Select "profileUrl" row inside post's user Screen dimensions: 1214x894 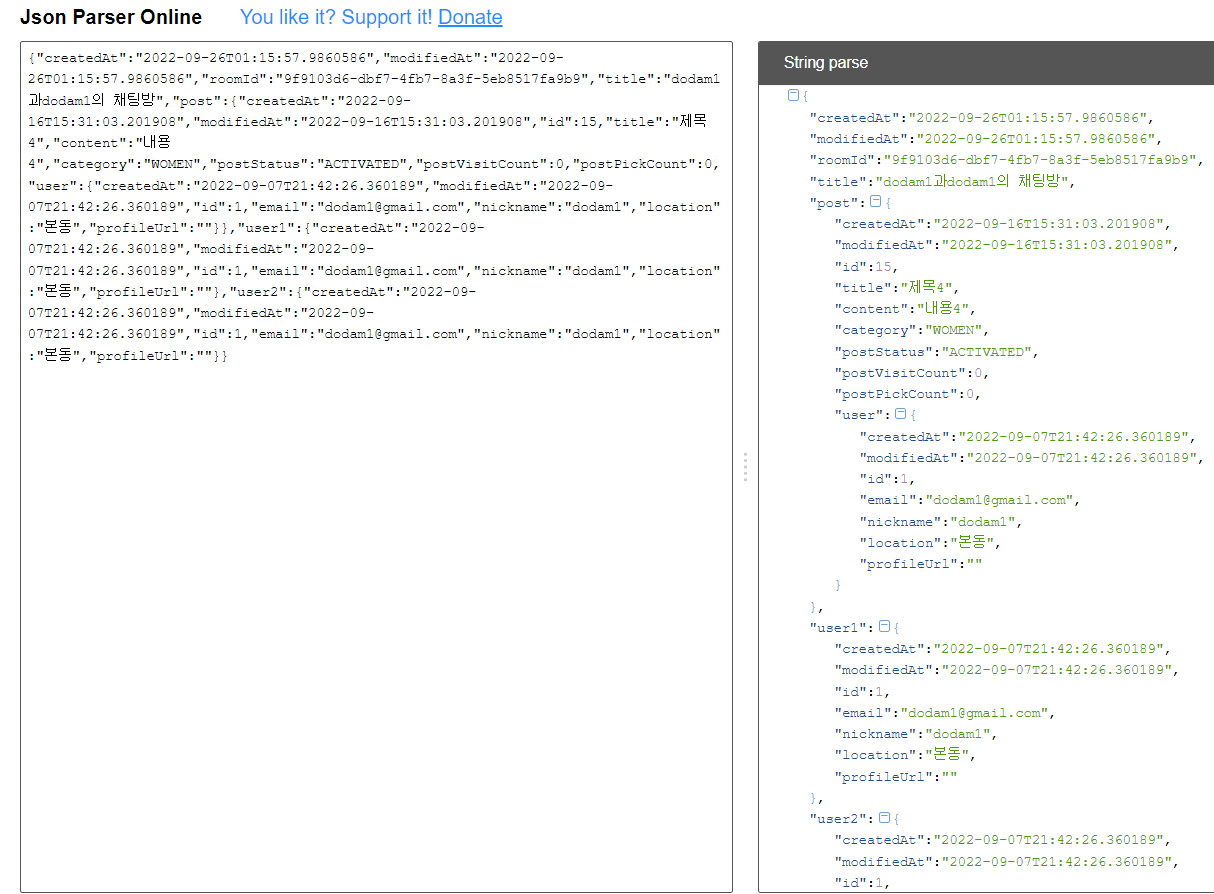[x=921, y=564]
